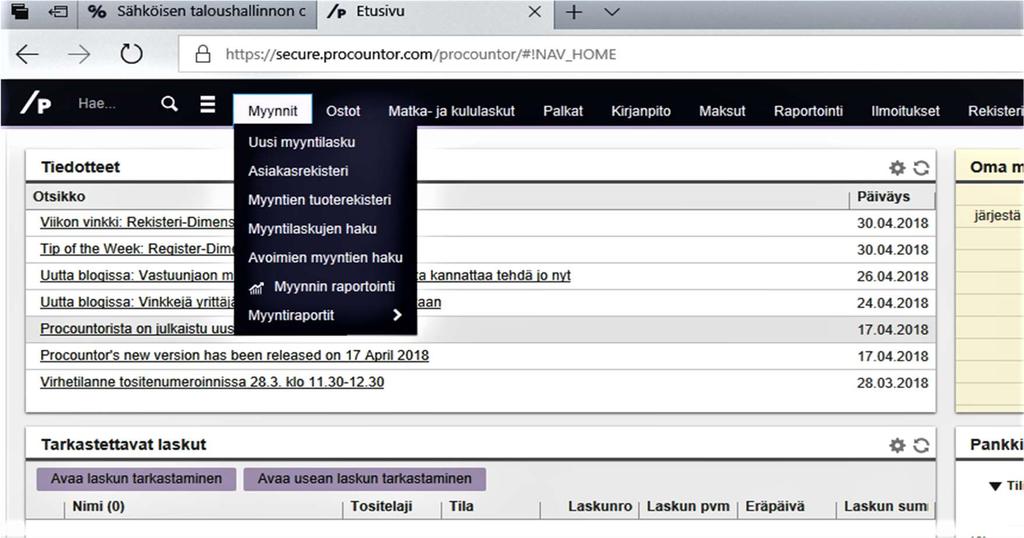
Task: Click the address bar lock icon
Action: (x=203, y=54)
